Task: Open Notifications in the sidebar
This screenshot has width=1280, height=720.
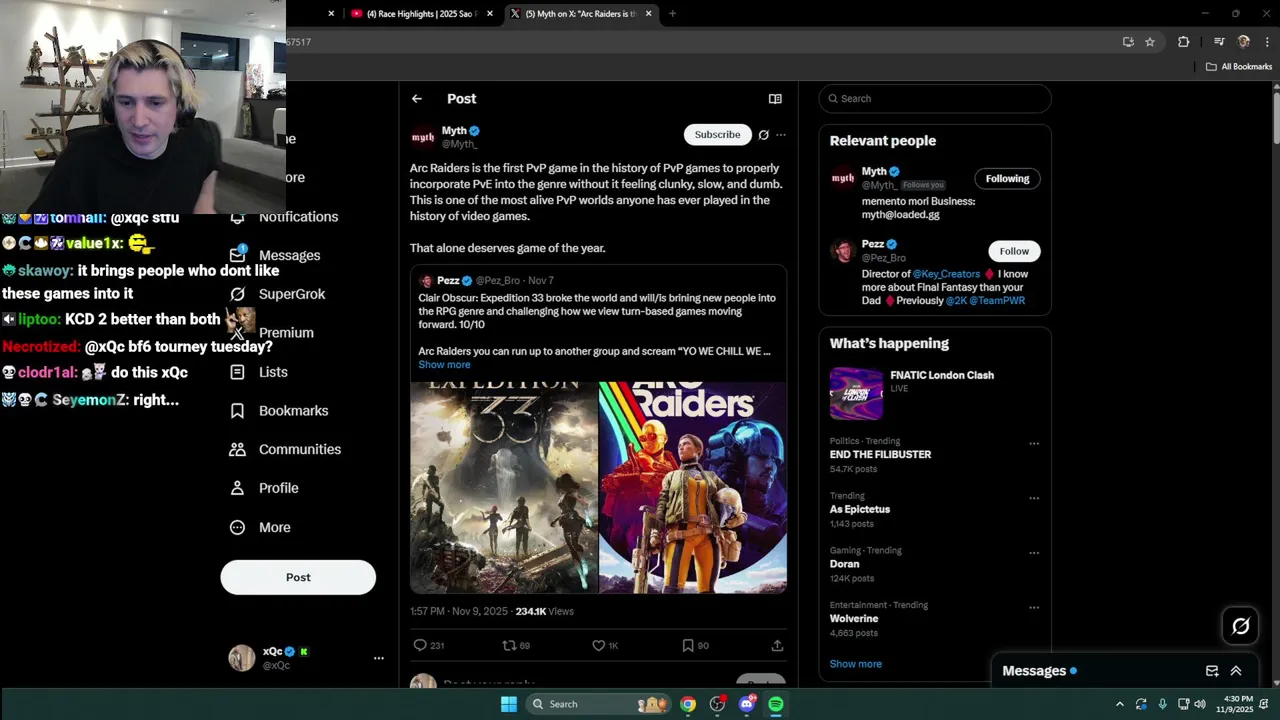Action: tap(284, 217)
